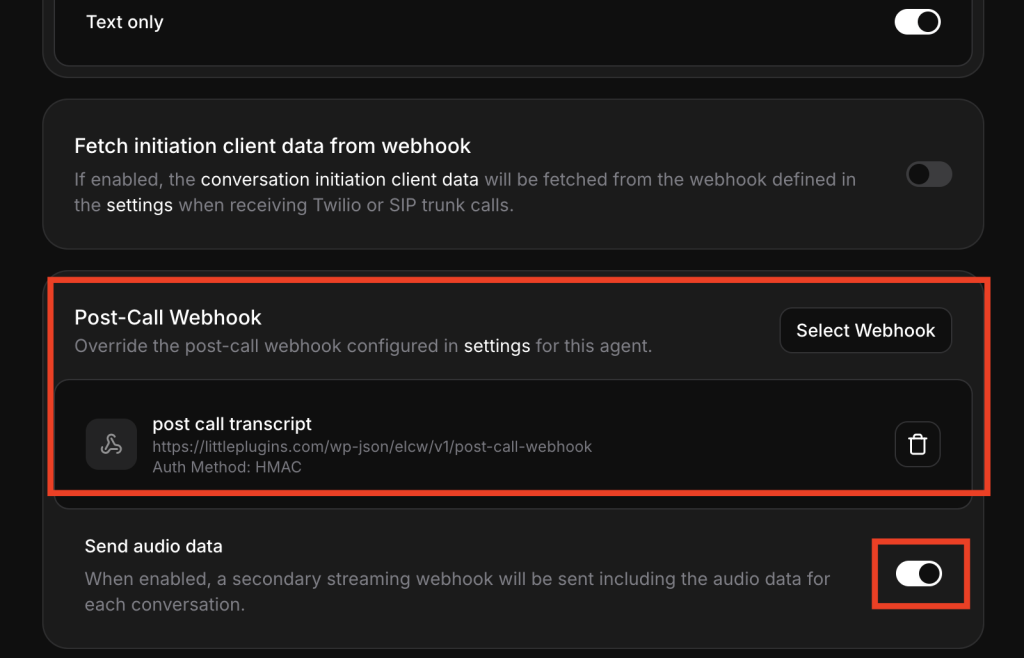Enable Fetch initiation client data from webhook
This screenshot has width=1024, height=658.
tap(928, 175)
